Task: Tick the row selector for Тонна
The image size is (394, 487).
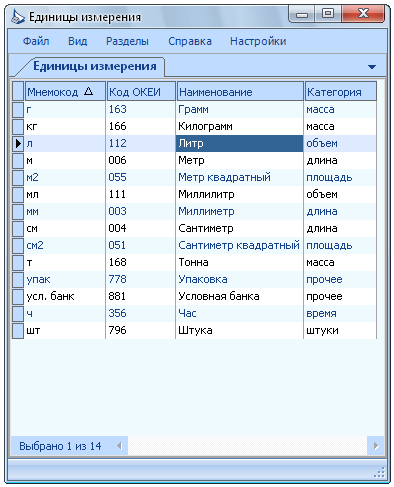Action: pos(18,263)
